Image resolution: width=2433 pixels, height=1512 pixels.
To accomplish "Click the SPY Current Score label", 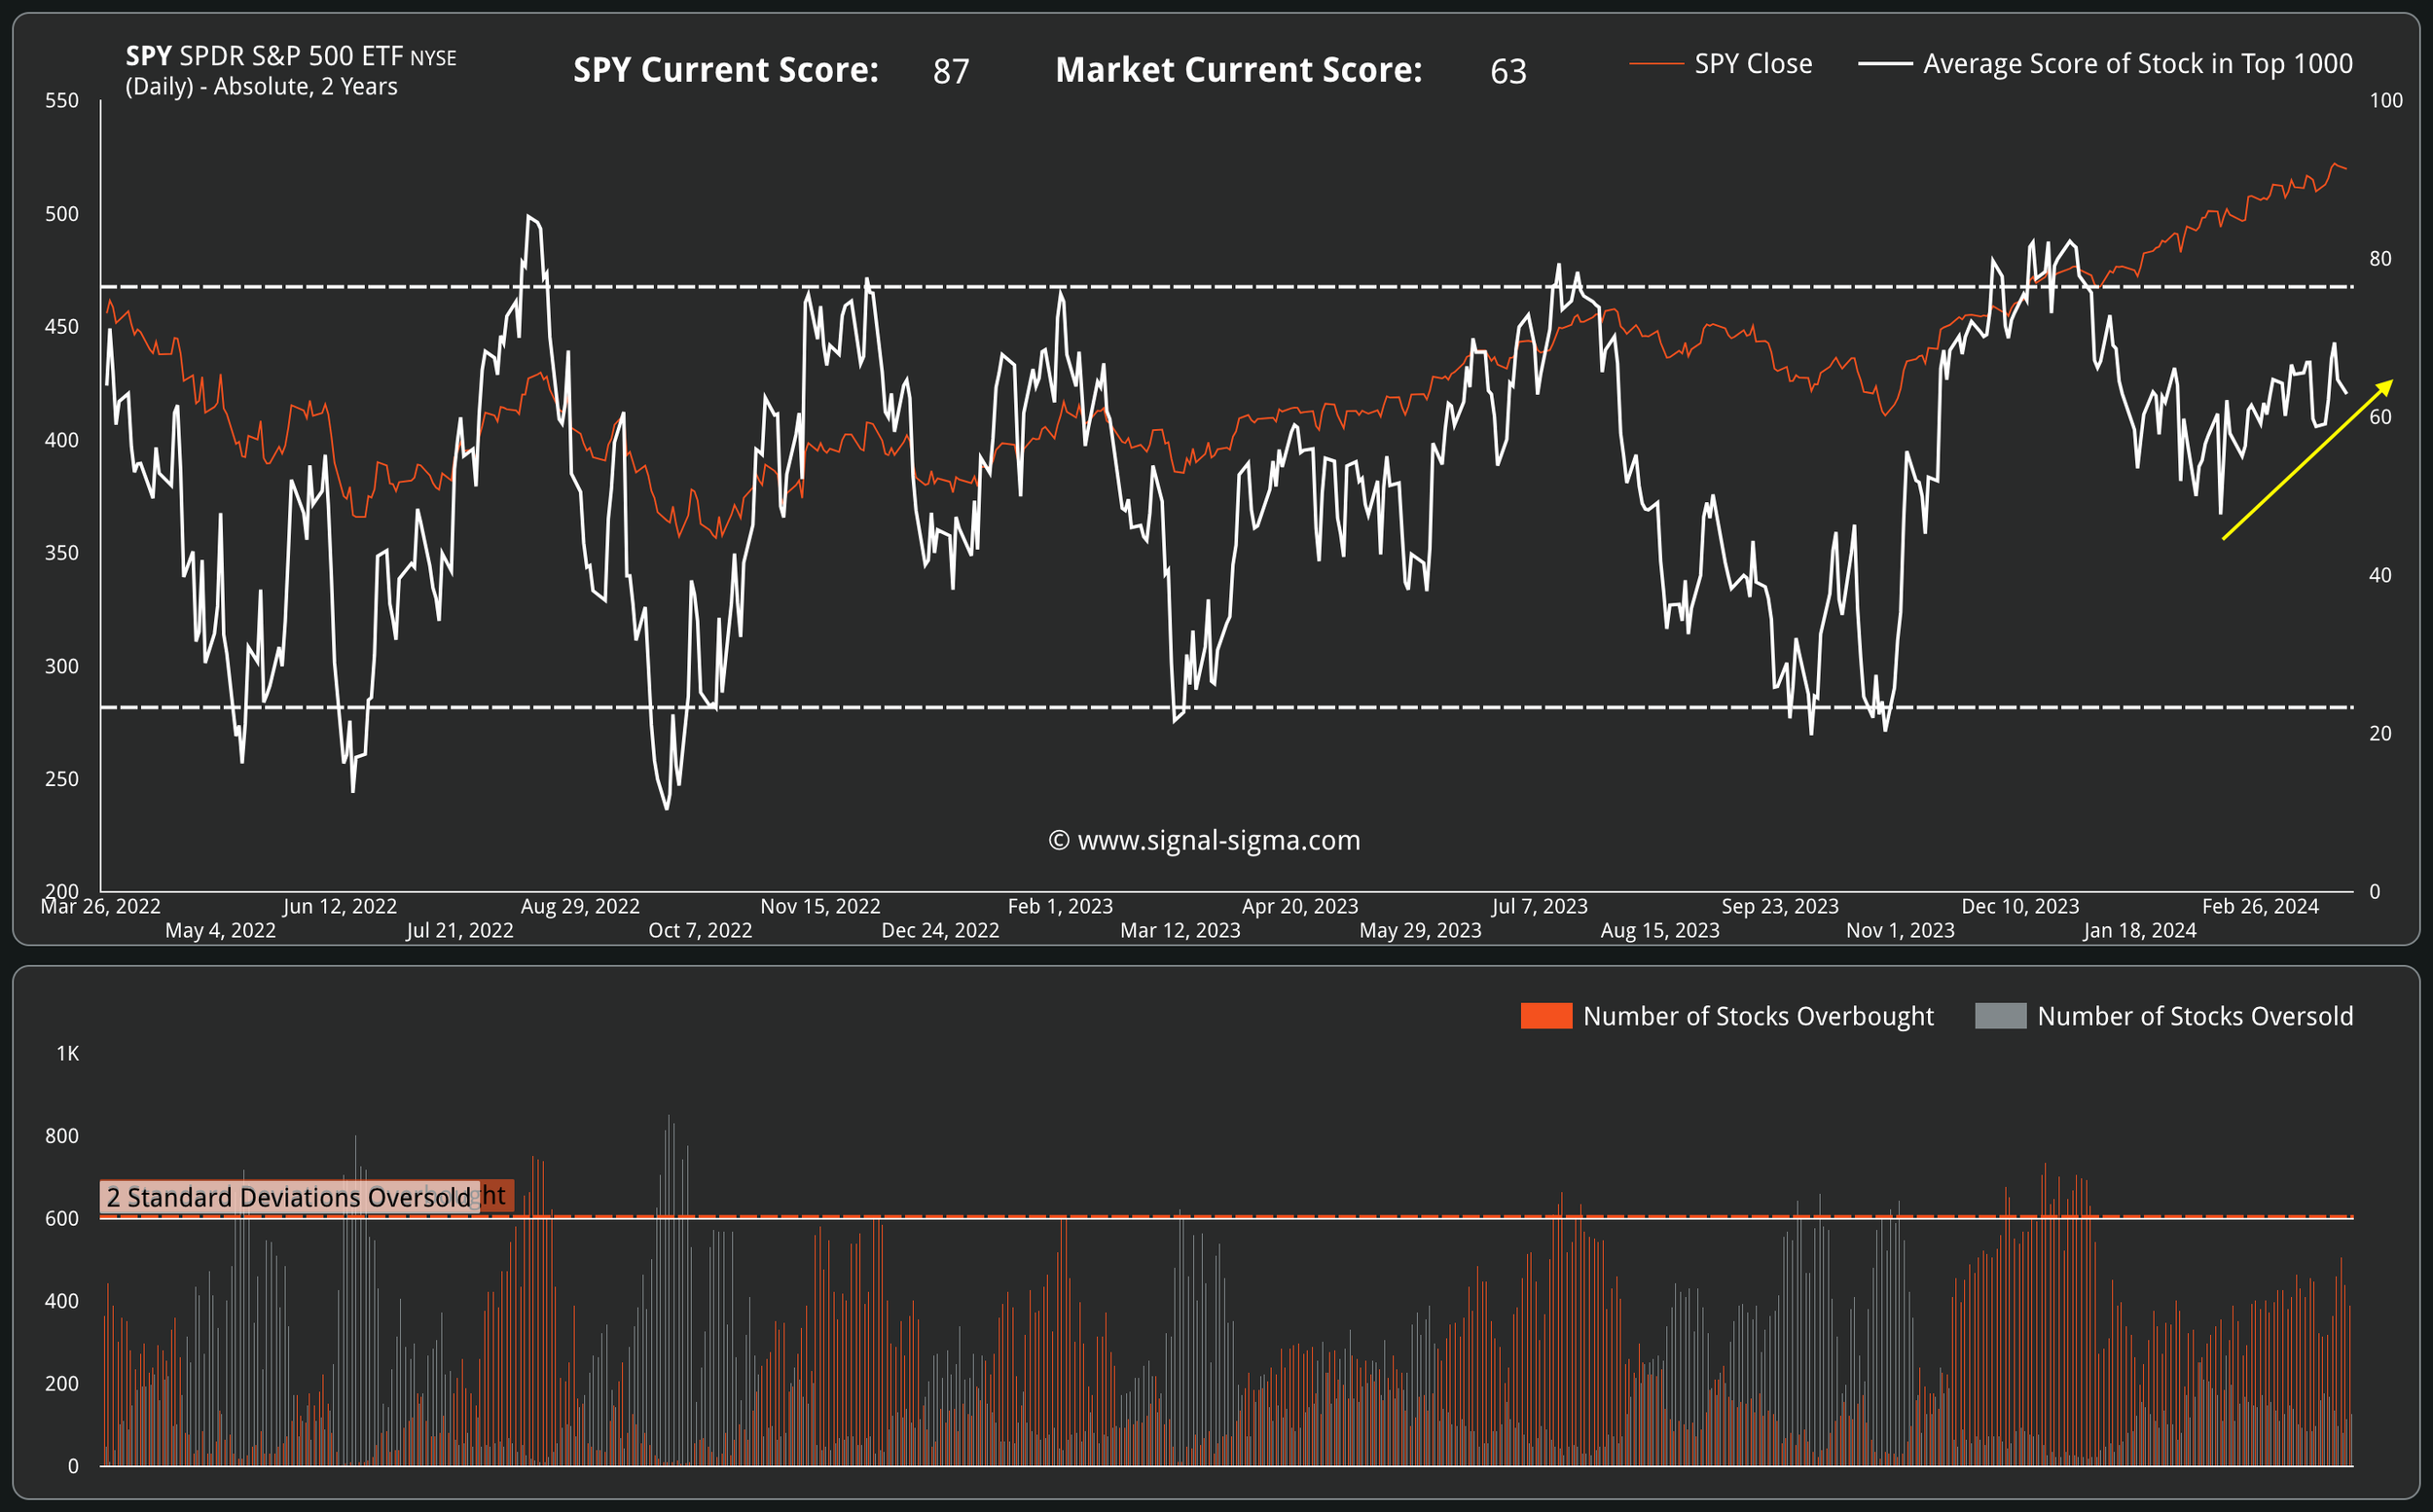I will [726, 70].
